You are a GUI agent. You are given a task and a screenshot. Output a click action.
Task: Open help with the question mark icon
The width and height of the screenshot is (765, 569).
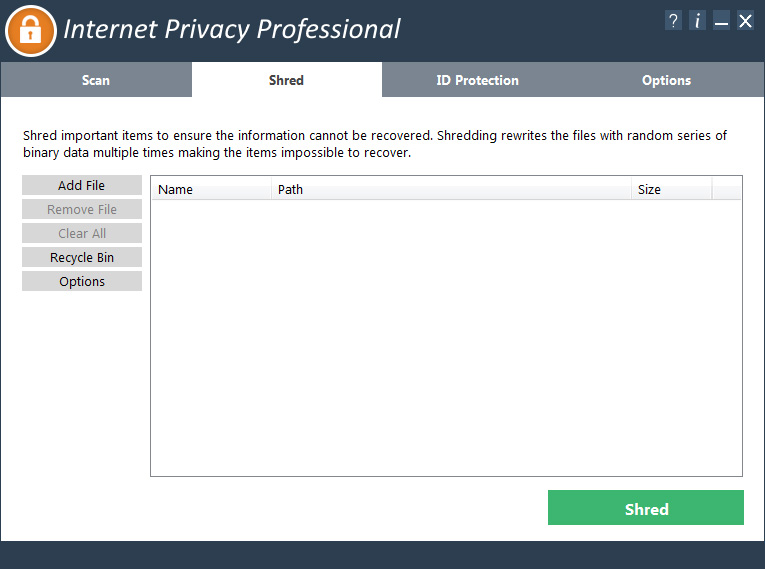(674, 21)
